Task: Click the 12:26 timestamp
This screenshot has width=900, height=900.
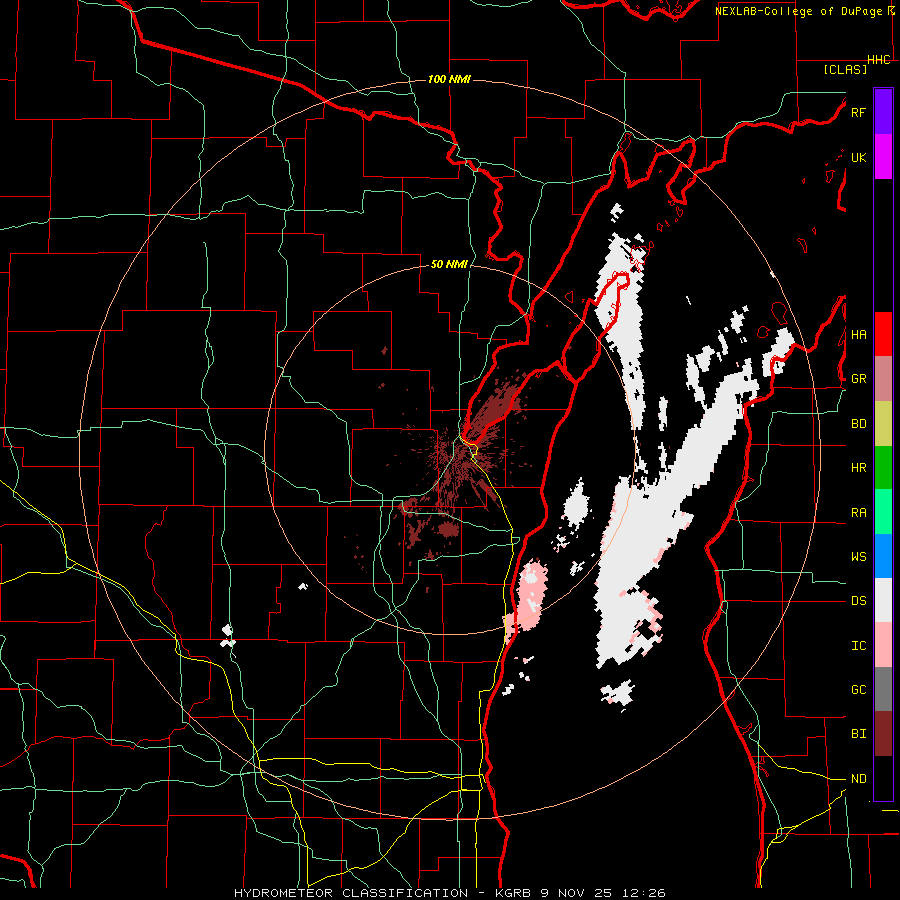Action: [643, 893]
